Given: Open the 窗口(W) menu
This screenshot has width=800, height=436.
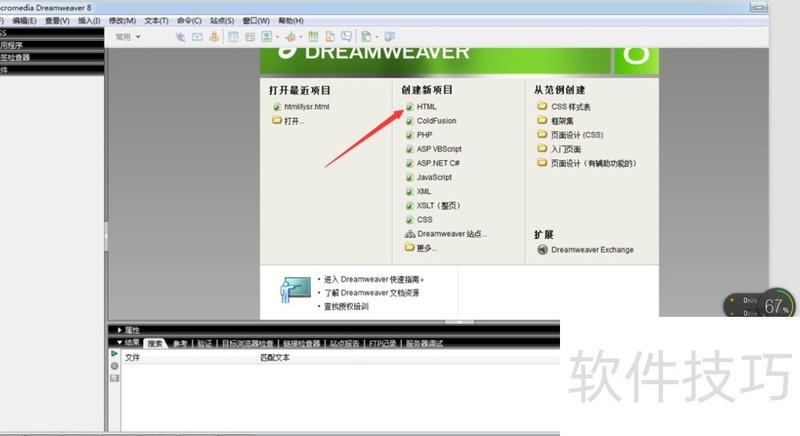Looking at the screenshot, I should 256,20.
